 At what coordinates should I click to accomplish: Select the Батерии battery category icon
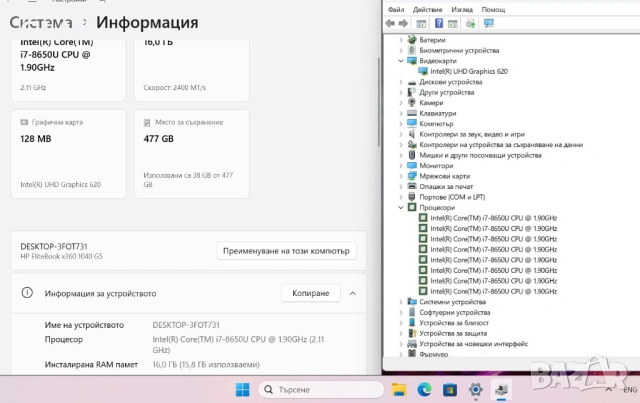coord(412,40)
